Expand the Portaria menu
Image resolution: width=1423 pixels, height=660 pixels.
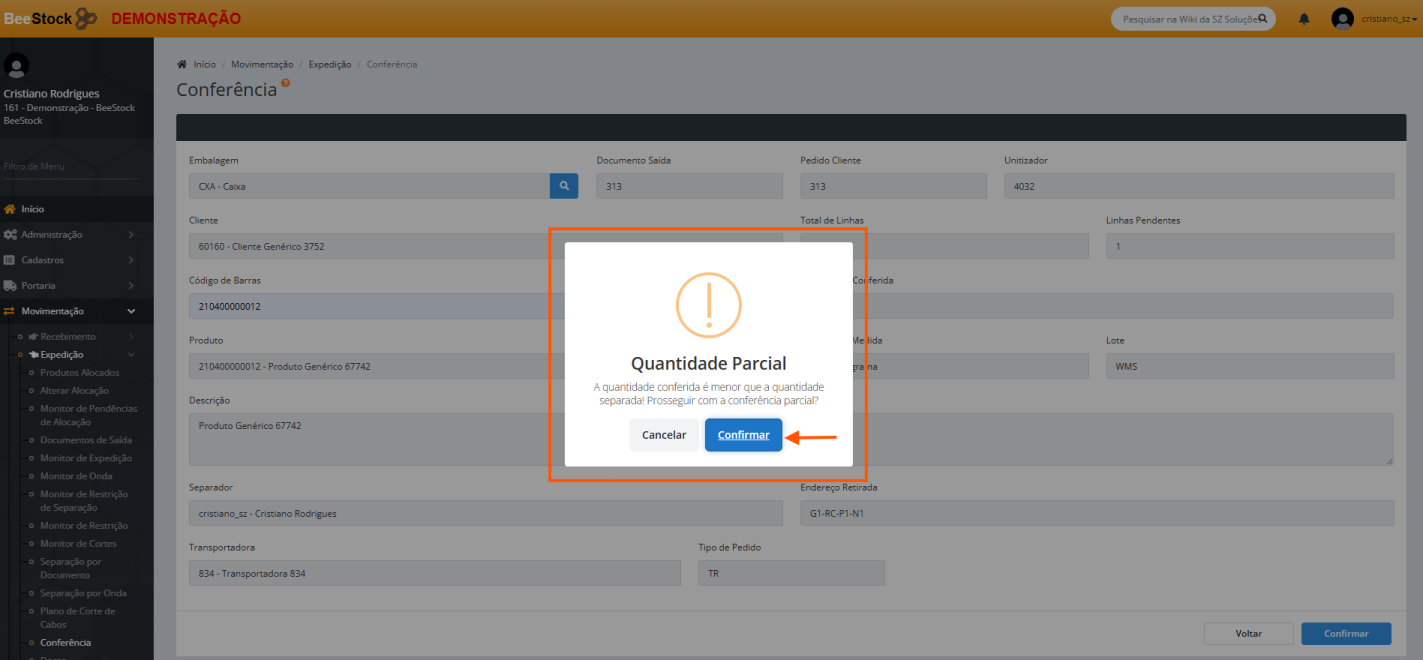[70, 286]
